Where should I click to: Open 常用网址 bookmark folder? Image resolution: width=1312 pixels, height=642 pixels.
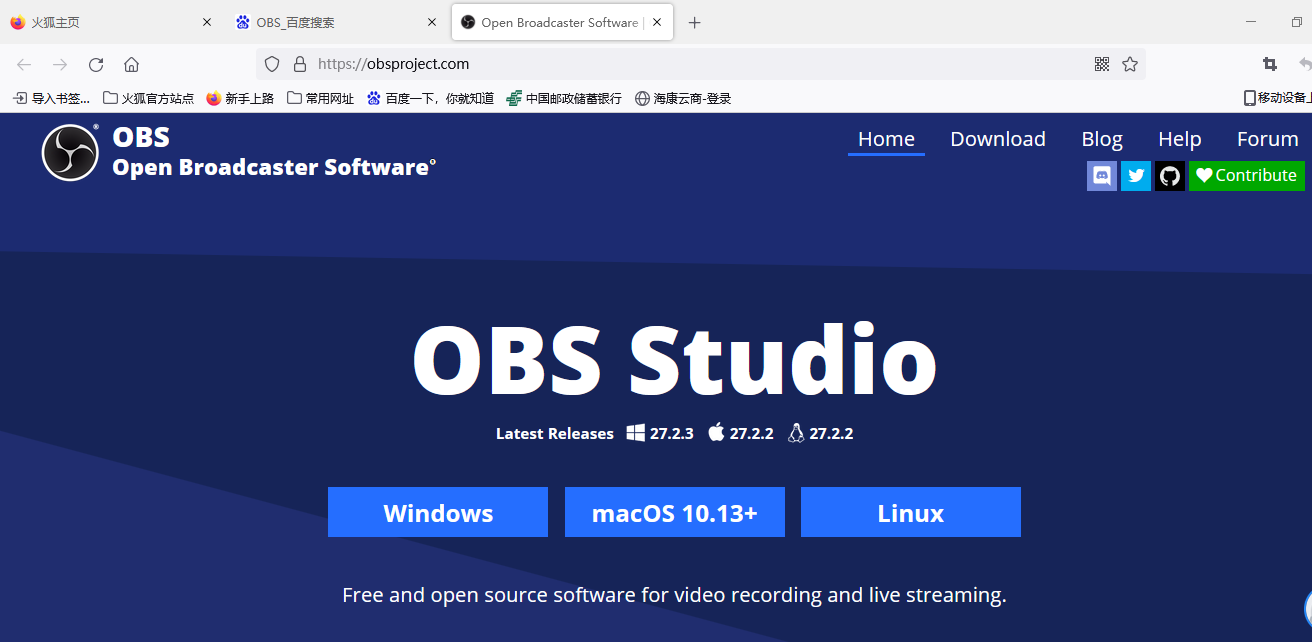320,98
